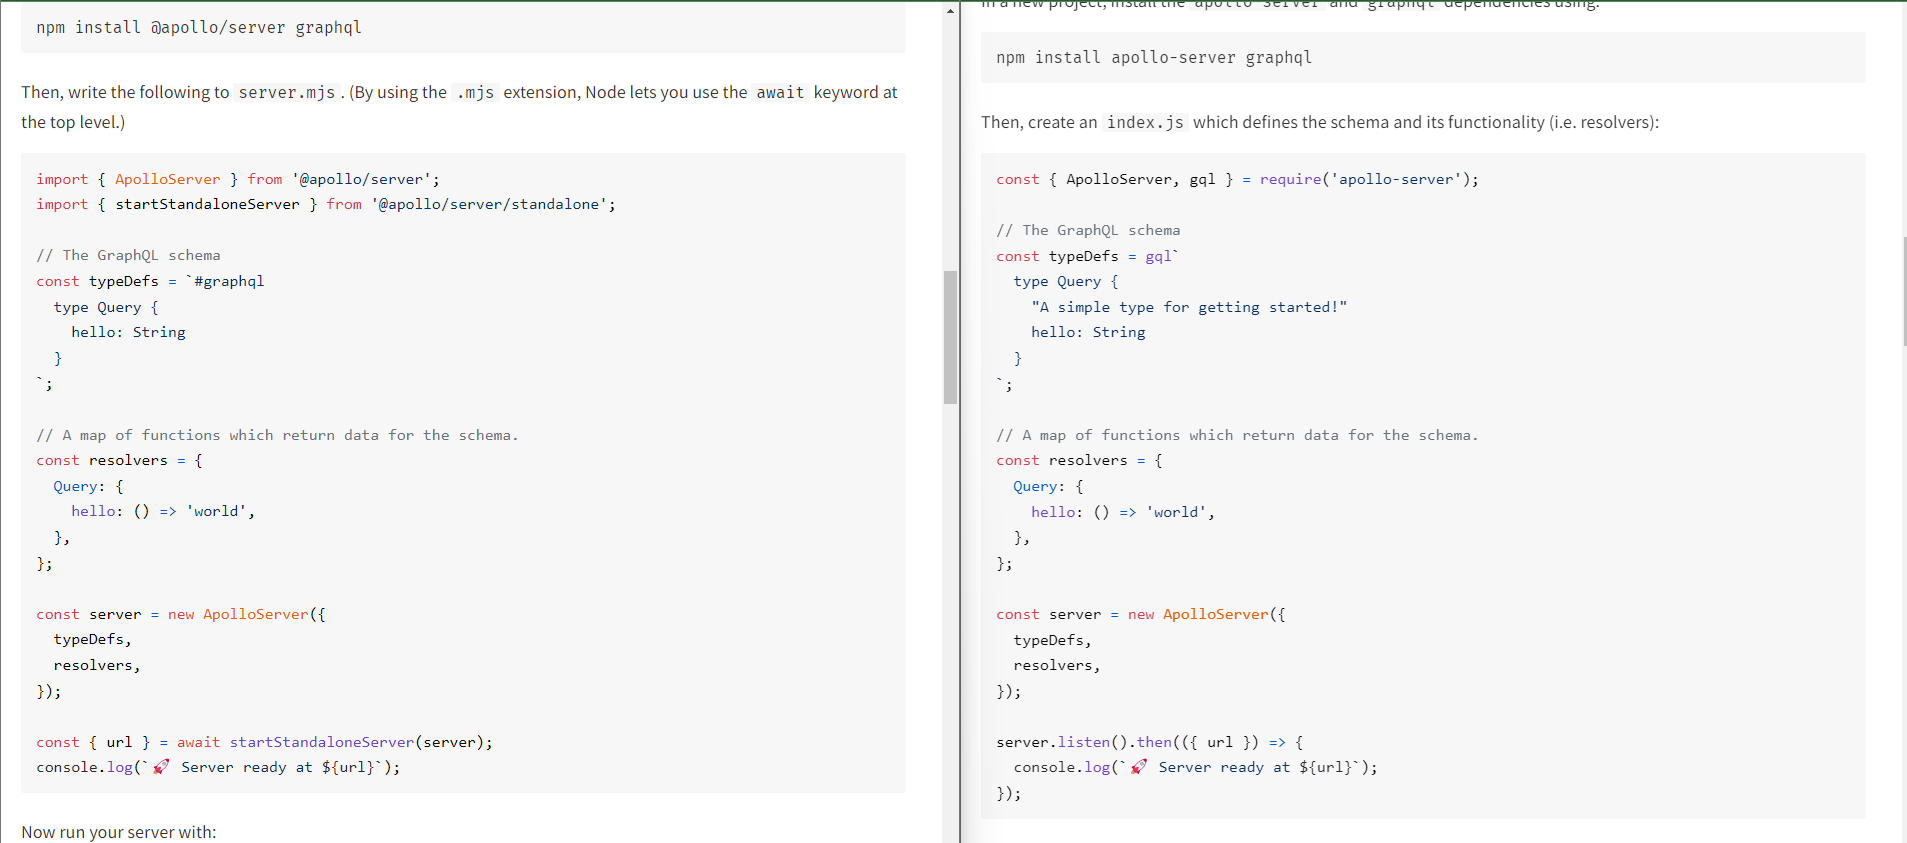Screen dimensions: 1907x843
Task: Click 'Now run your server with:' text
Action: coord(118,832)
